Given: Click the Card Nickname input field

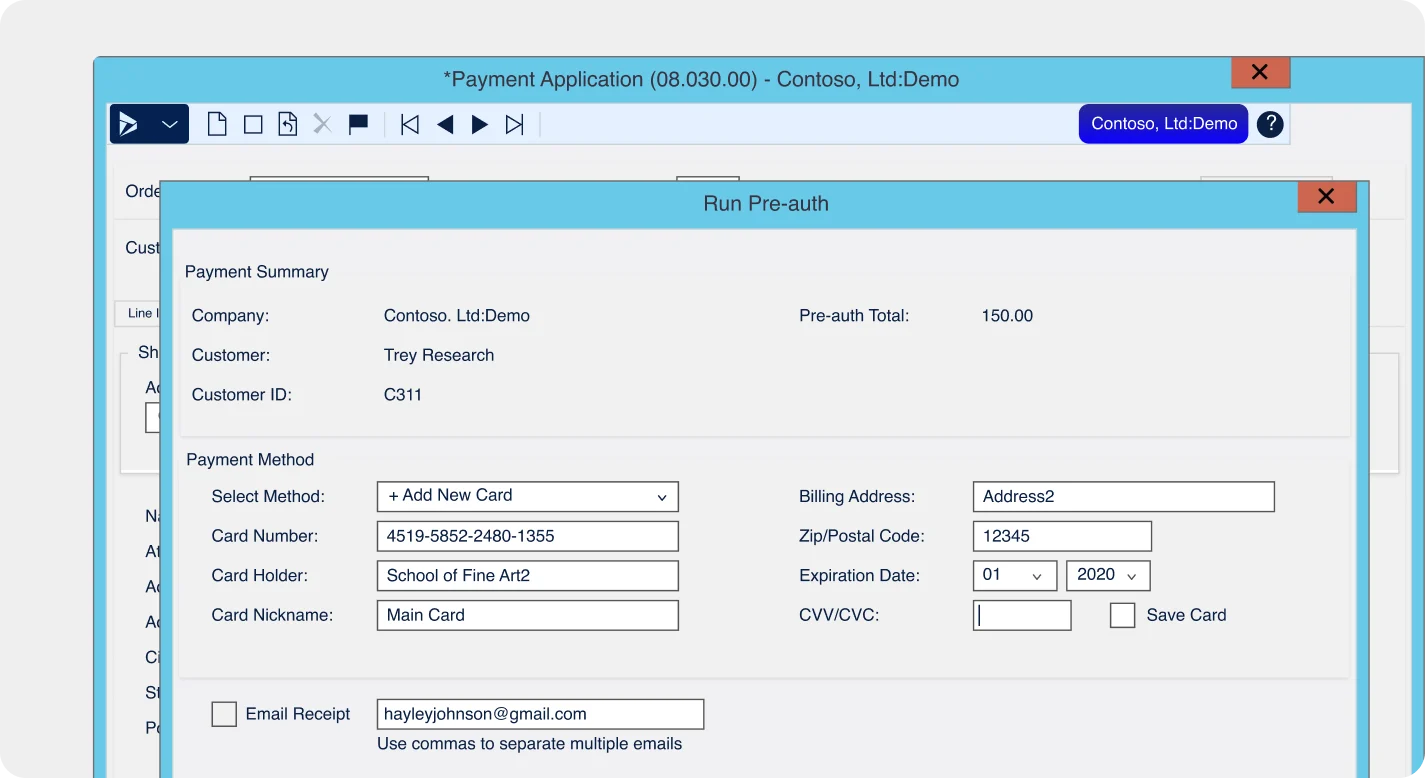Looking at the screenshot, I should tap(528, 615).
